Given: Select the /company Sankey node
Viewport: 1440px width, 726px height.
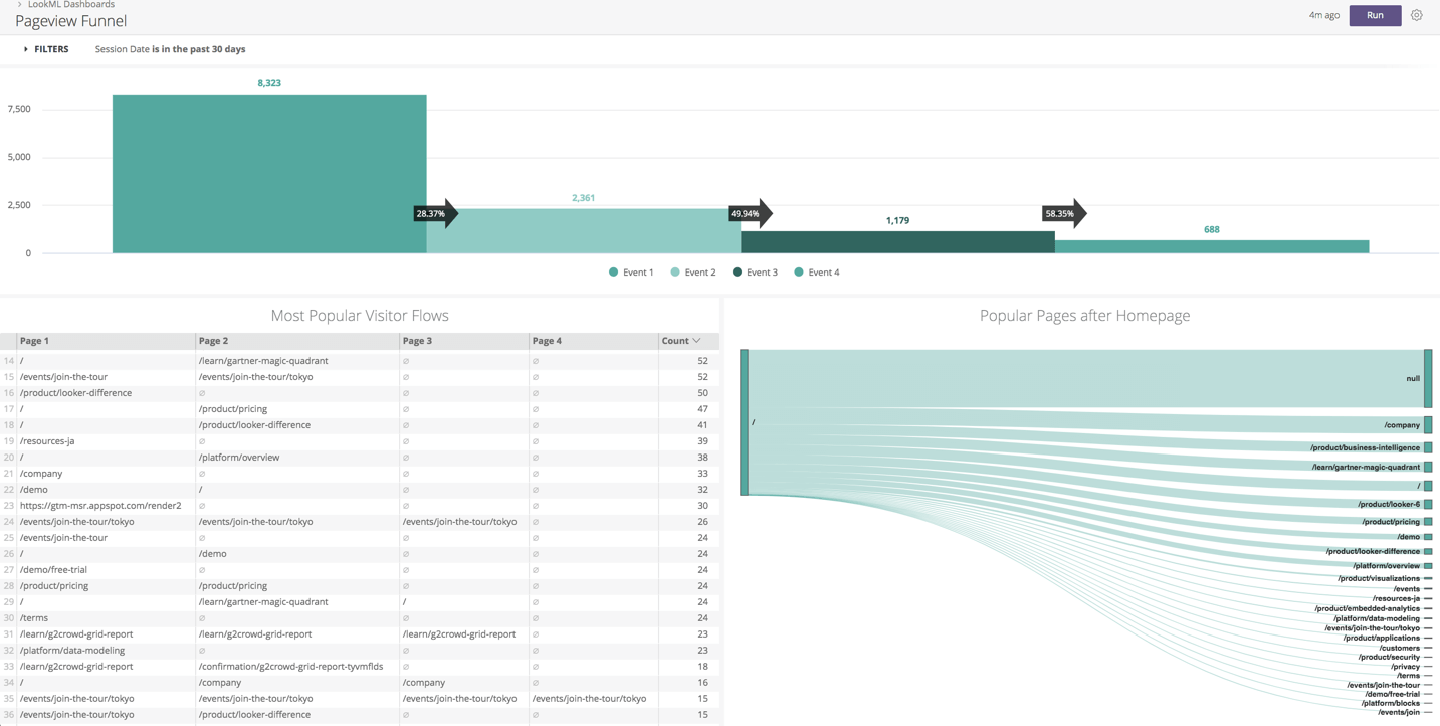Looking at the screenshot, I should pyautogui.click(x=1428, y=425).
